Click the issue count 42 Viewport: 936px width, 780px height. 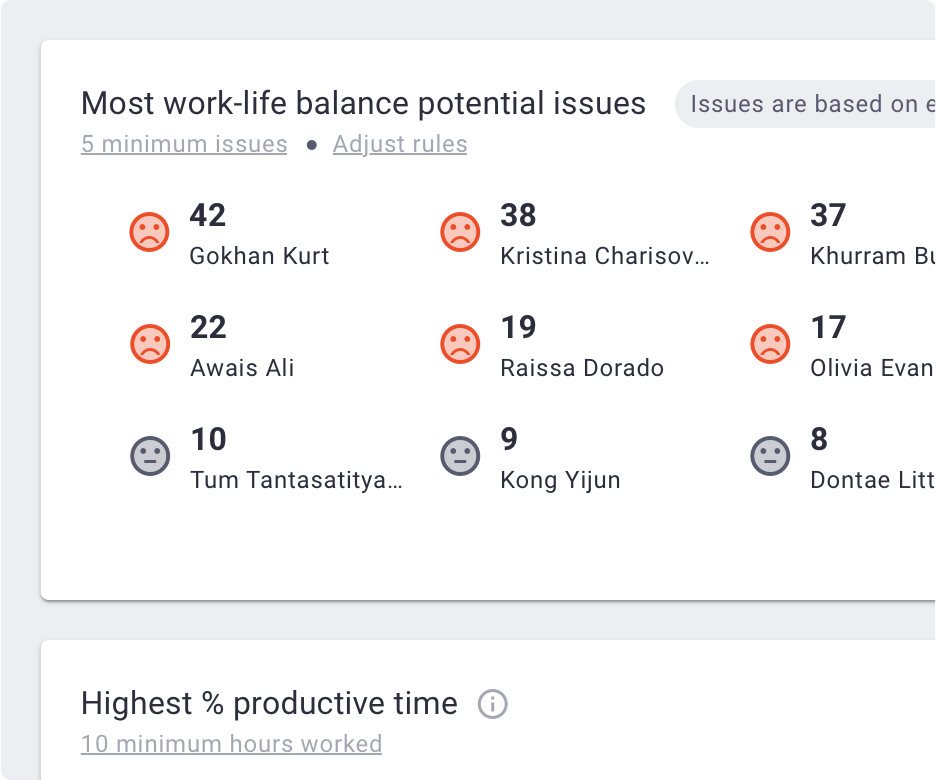208,215
